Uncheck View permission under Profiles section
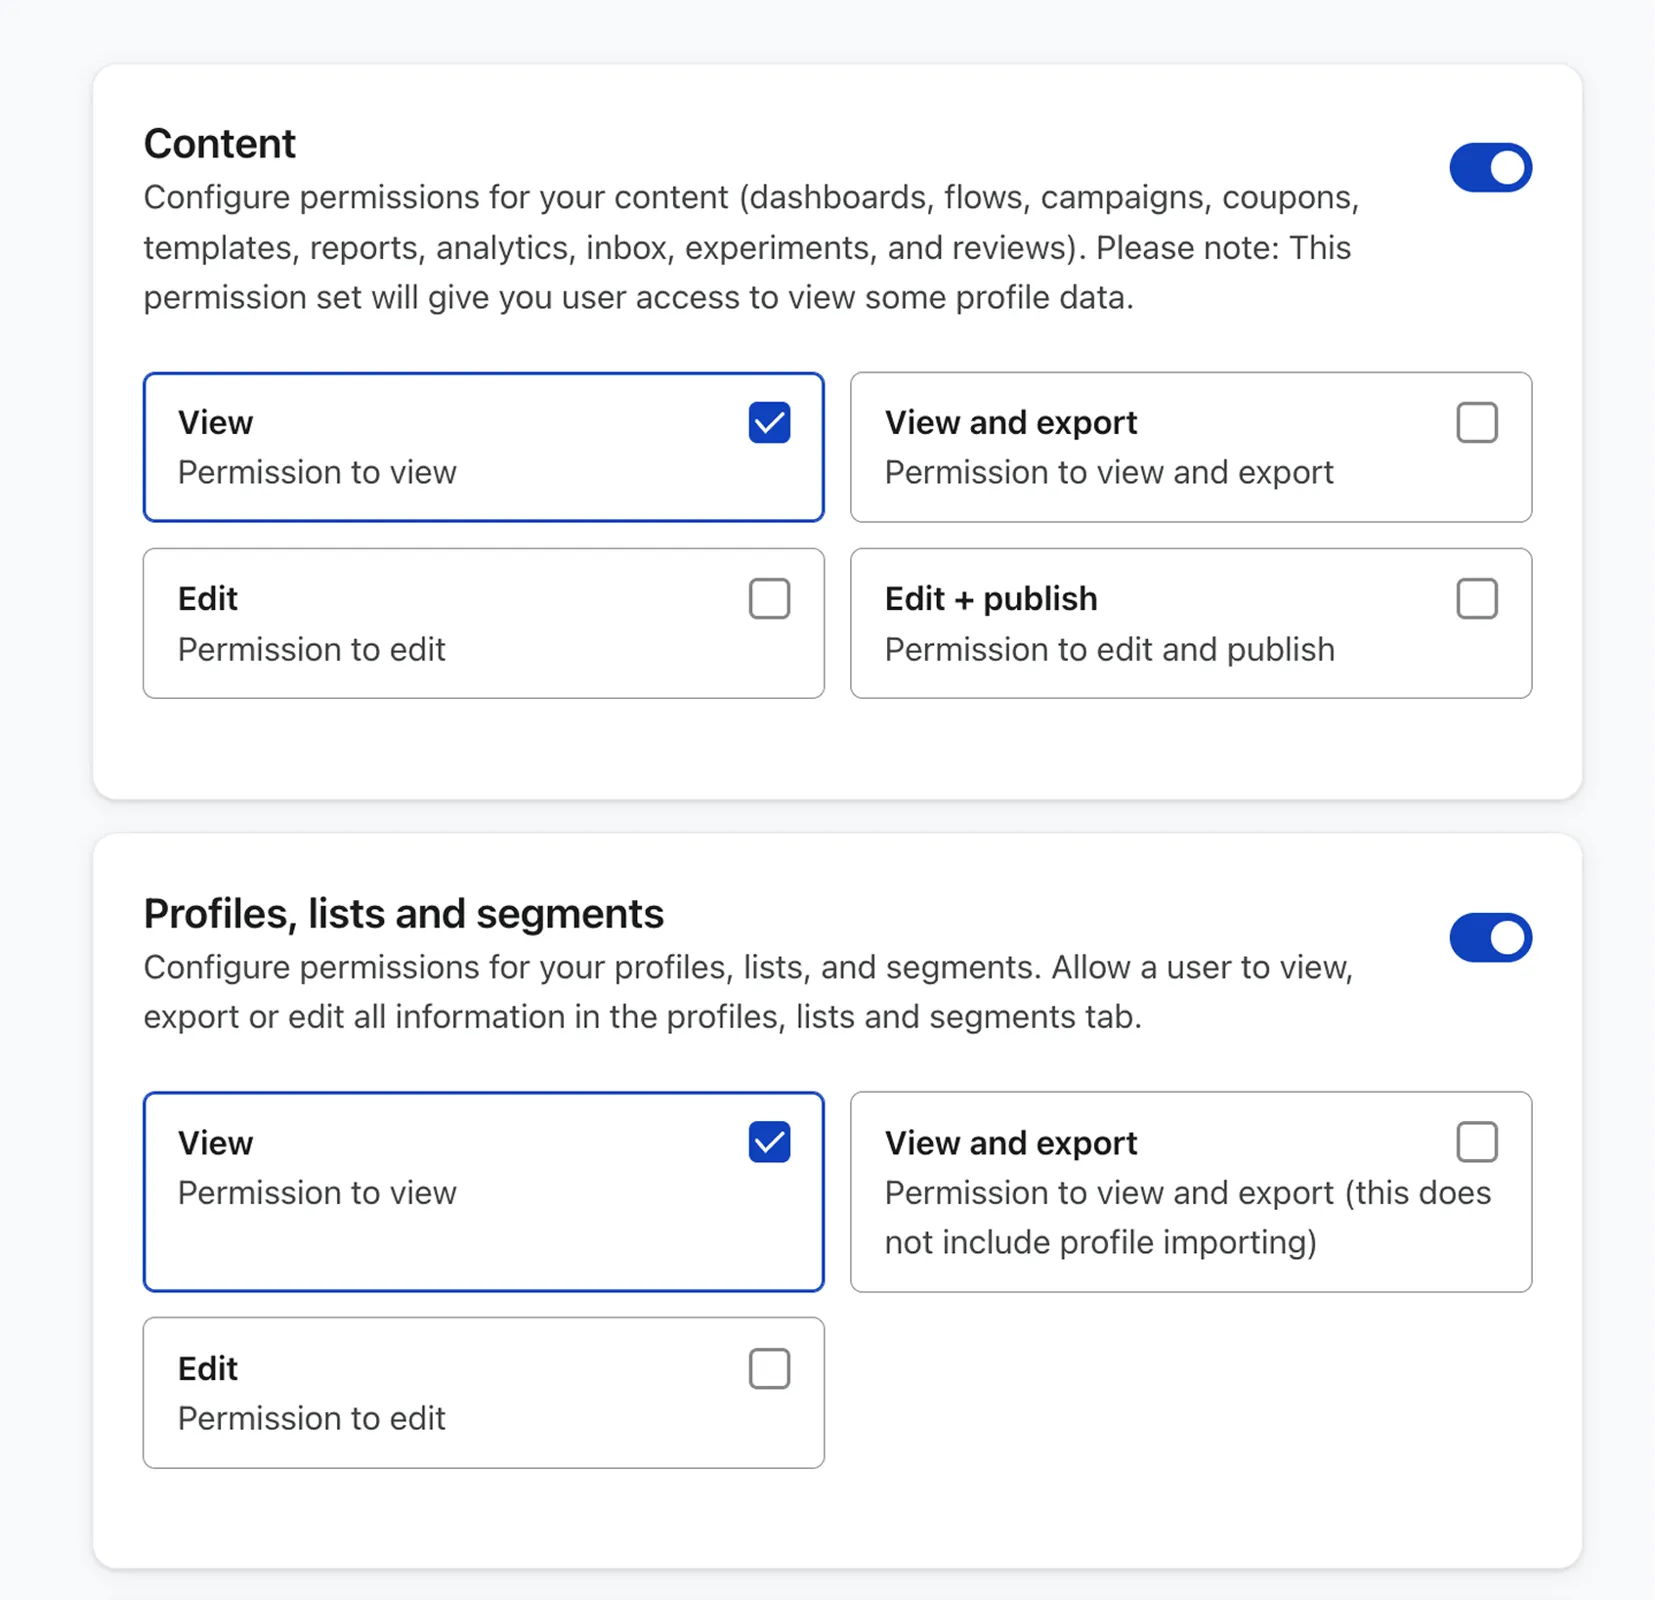This screenshot has height=1600, width=1655. click(769, 1141)
